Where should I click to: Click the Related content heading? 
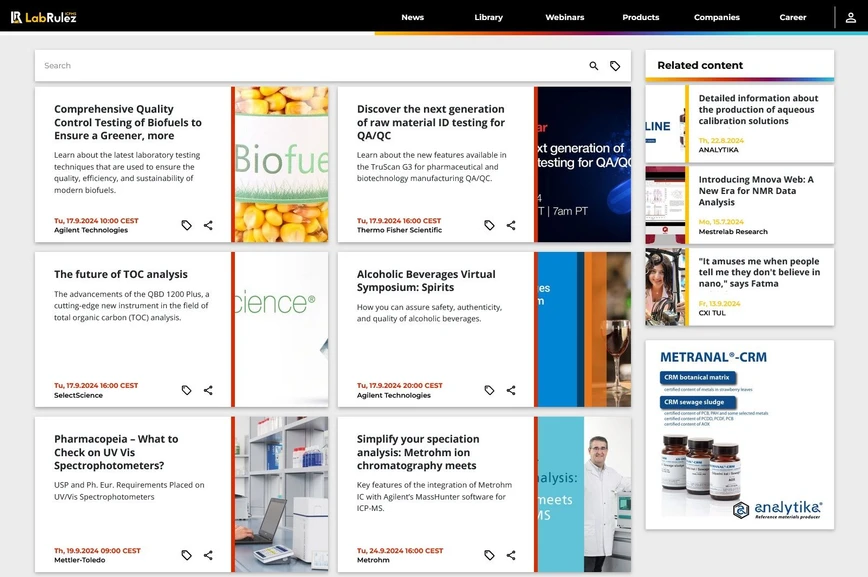tap(700, 65)
